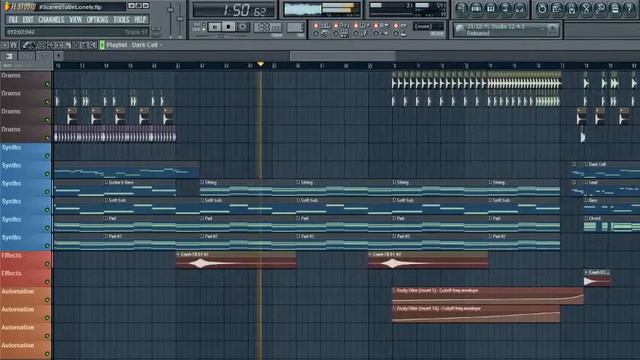Click the news panel globe icon
The image size is (640, 360).
[460, 29]
